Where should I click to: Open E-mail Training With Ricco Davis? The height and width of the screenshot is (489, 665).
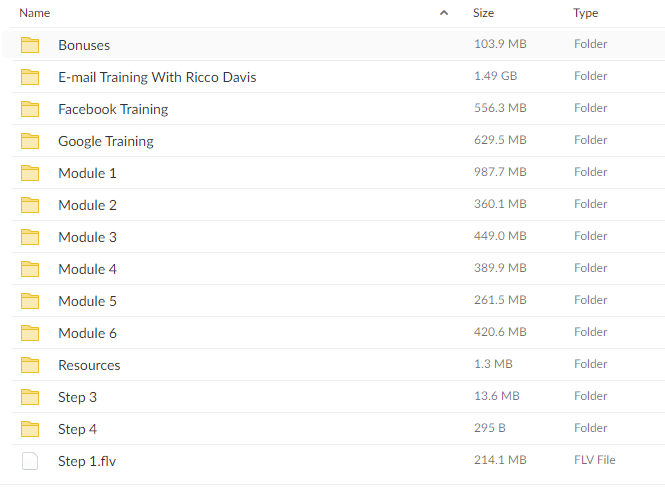pos(157,77)
